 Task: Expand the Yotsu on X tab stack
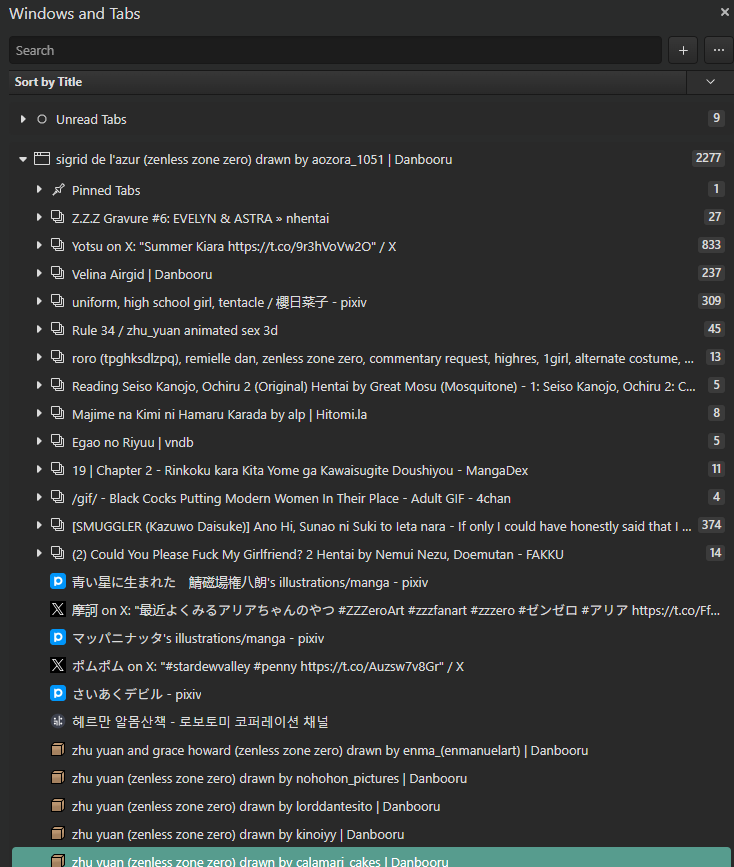click(x=39, y=245)
